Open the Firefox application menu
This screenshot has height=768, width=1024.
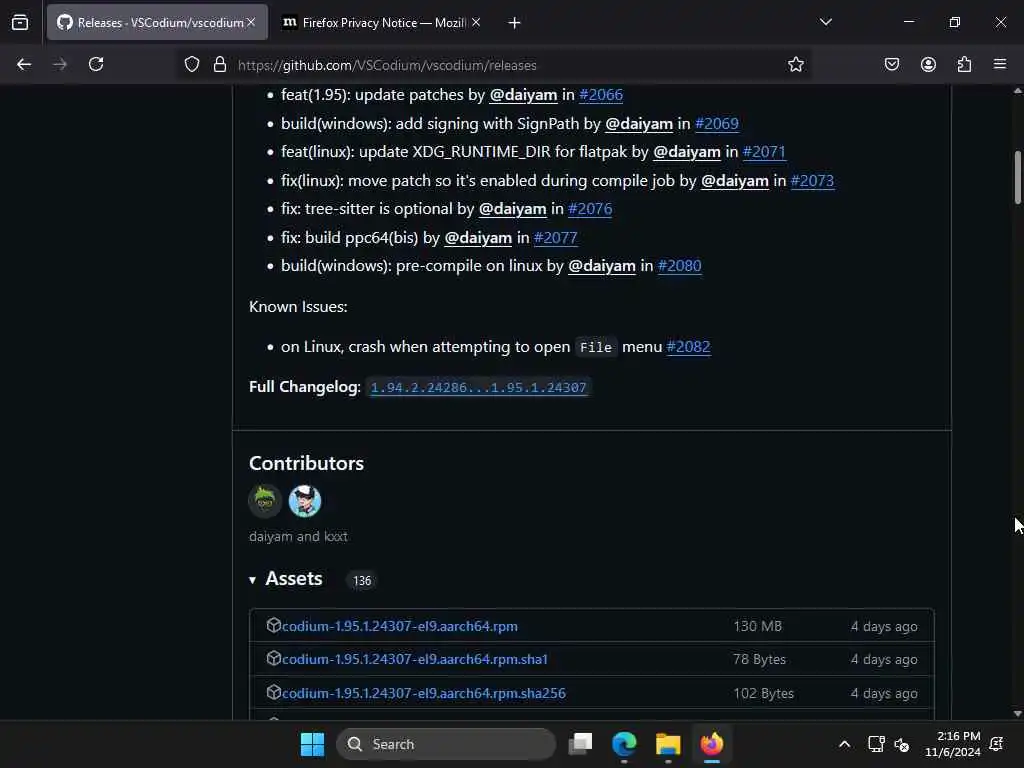tap(1000, 65)
